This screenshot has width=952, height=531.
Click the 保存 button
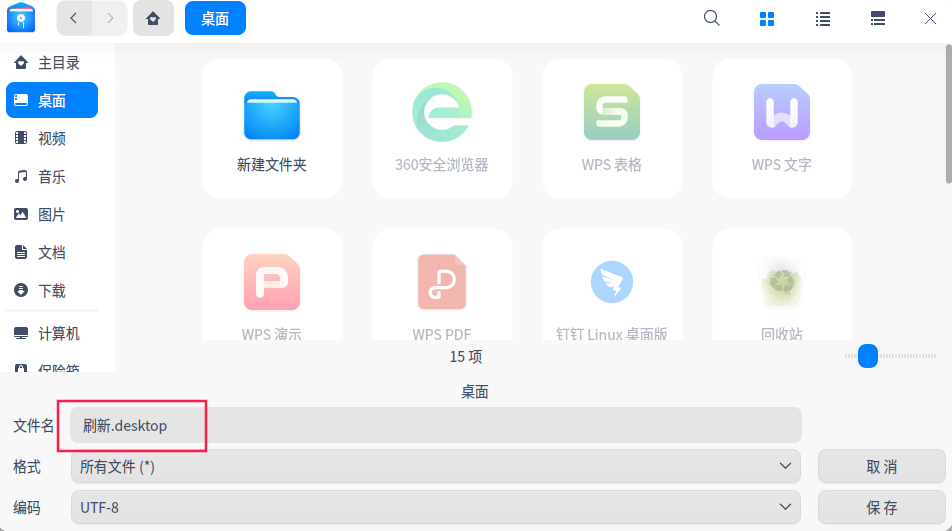click(882, 507)
